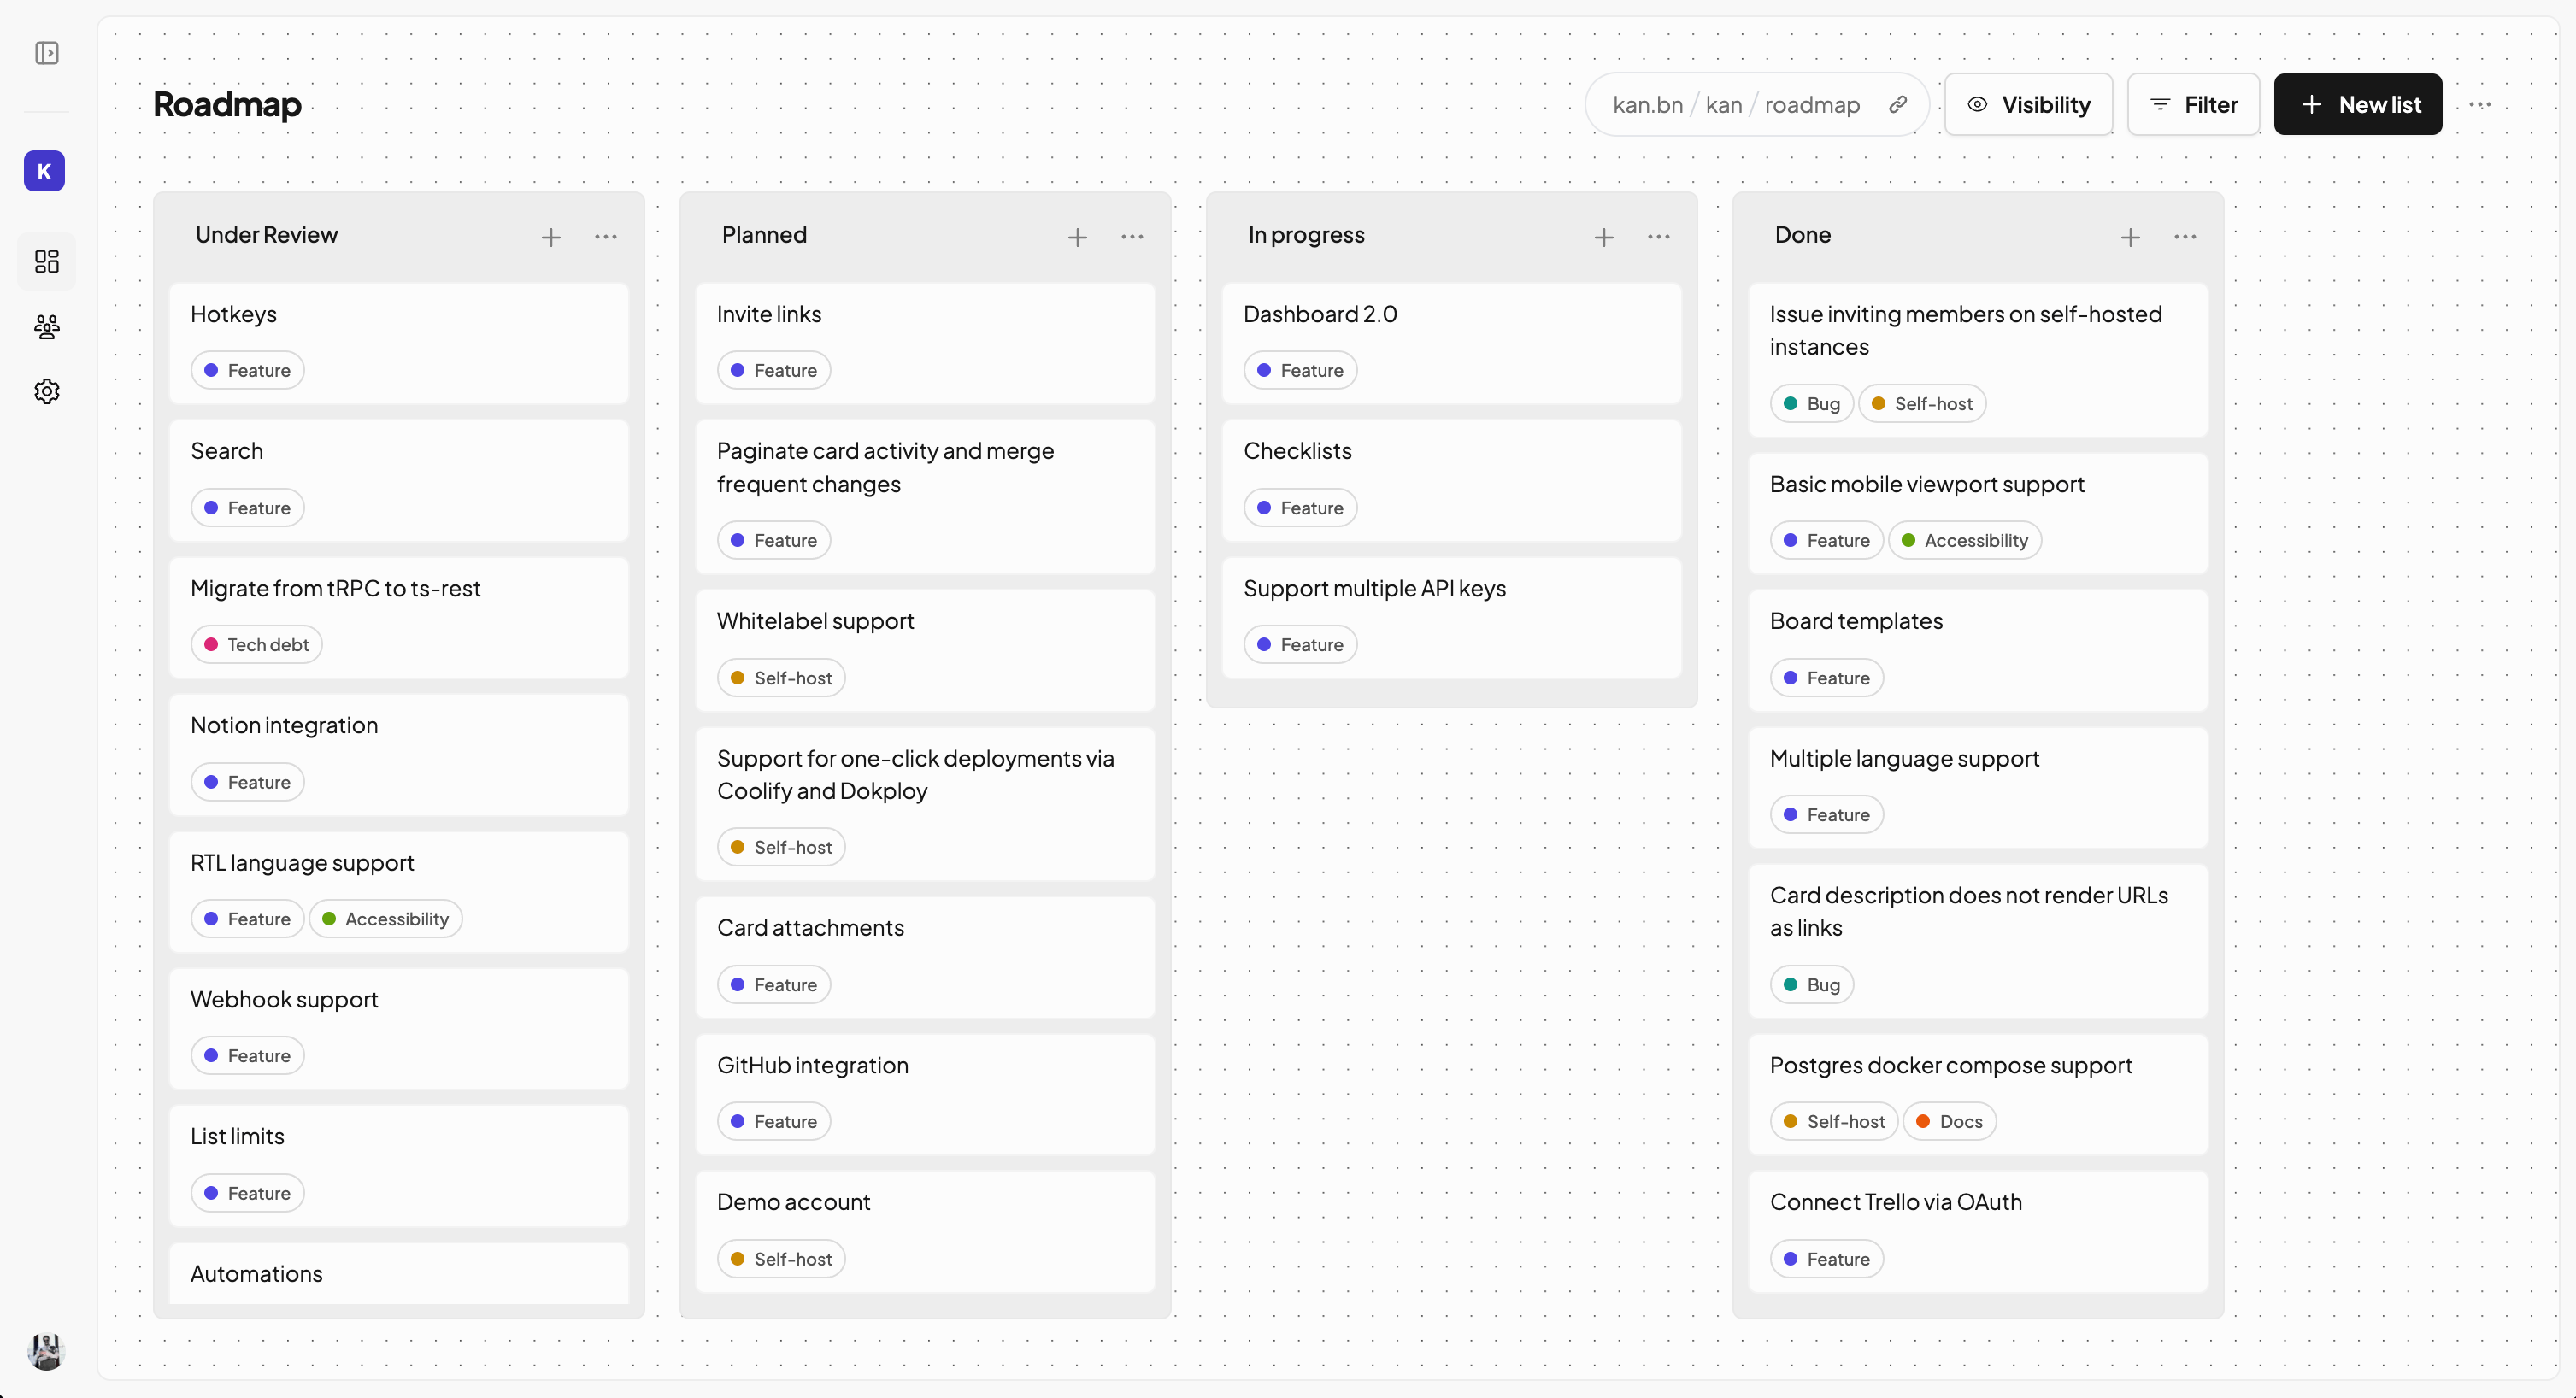Image resolution: width=2576 pixels, height=1398 pixels.
Task: Open the Filter dropdown
Action: coord(2193,105)
